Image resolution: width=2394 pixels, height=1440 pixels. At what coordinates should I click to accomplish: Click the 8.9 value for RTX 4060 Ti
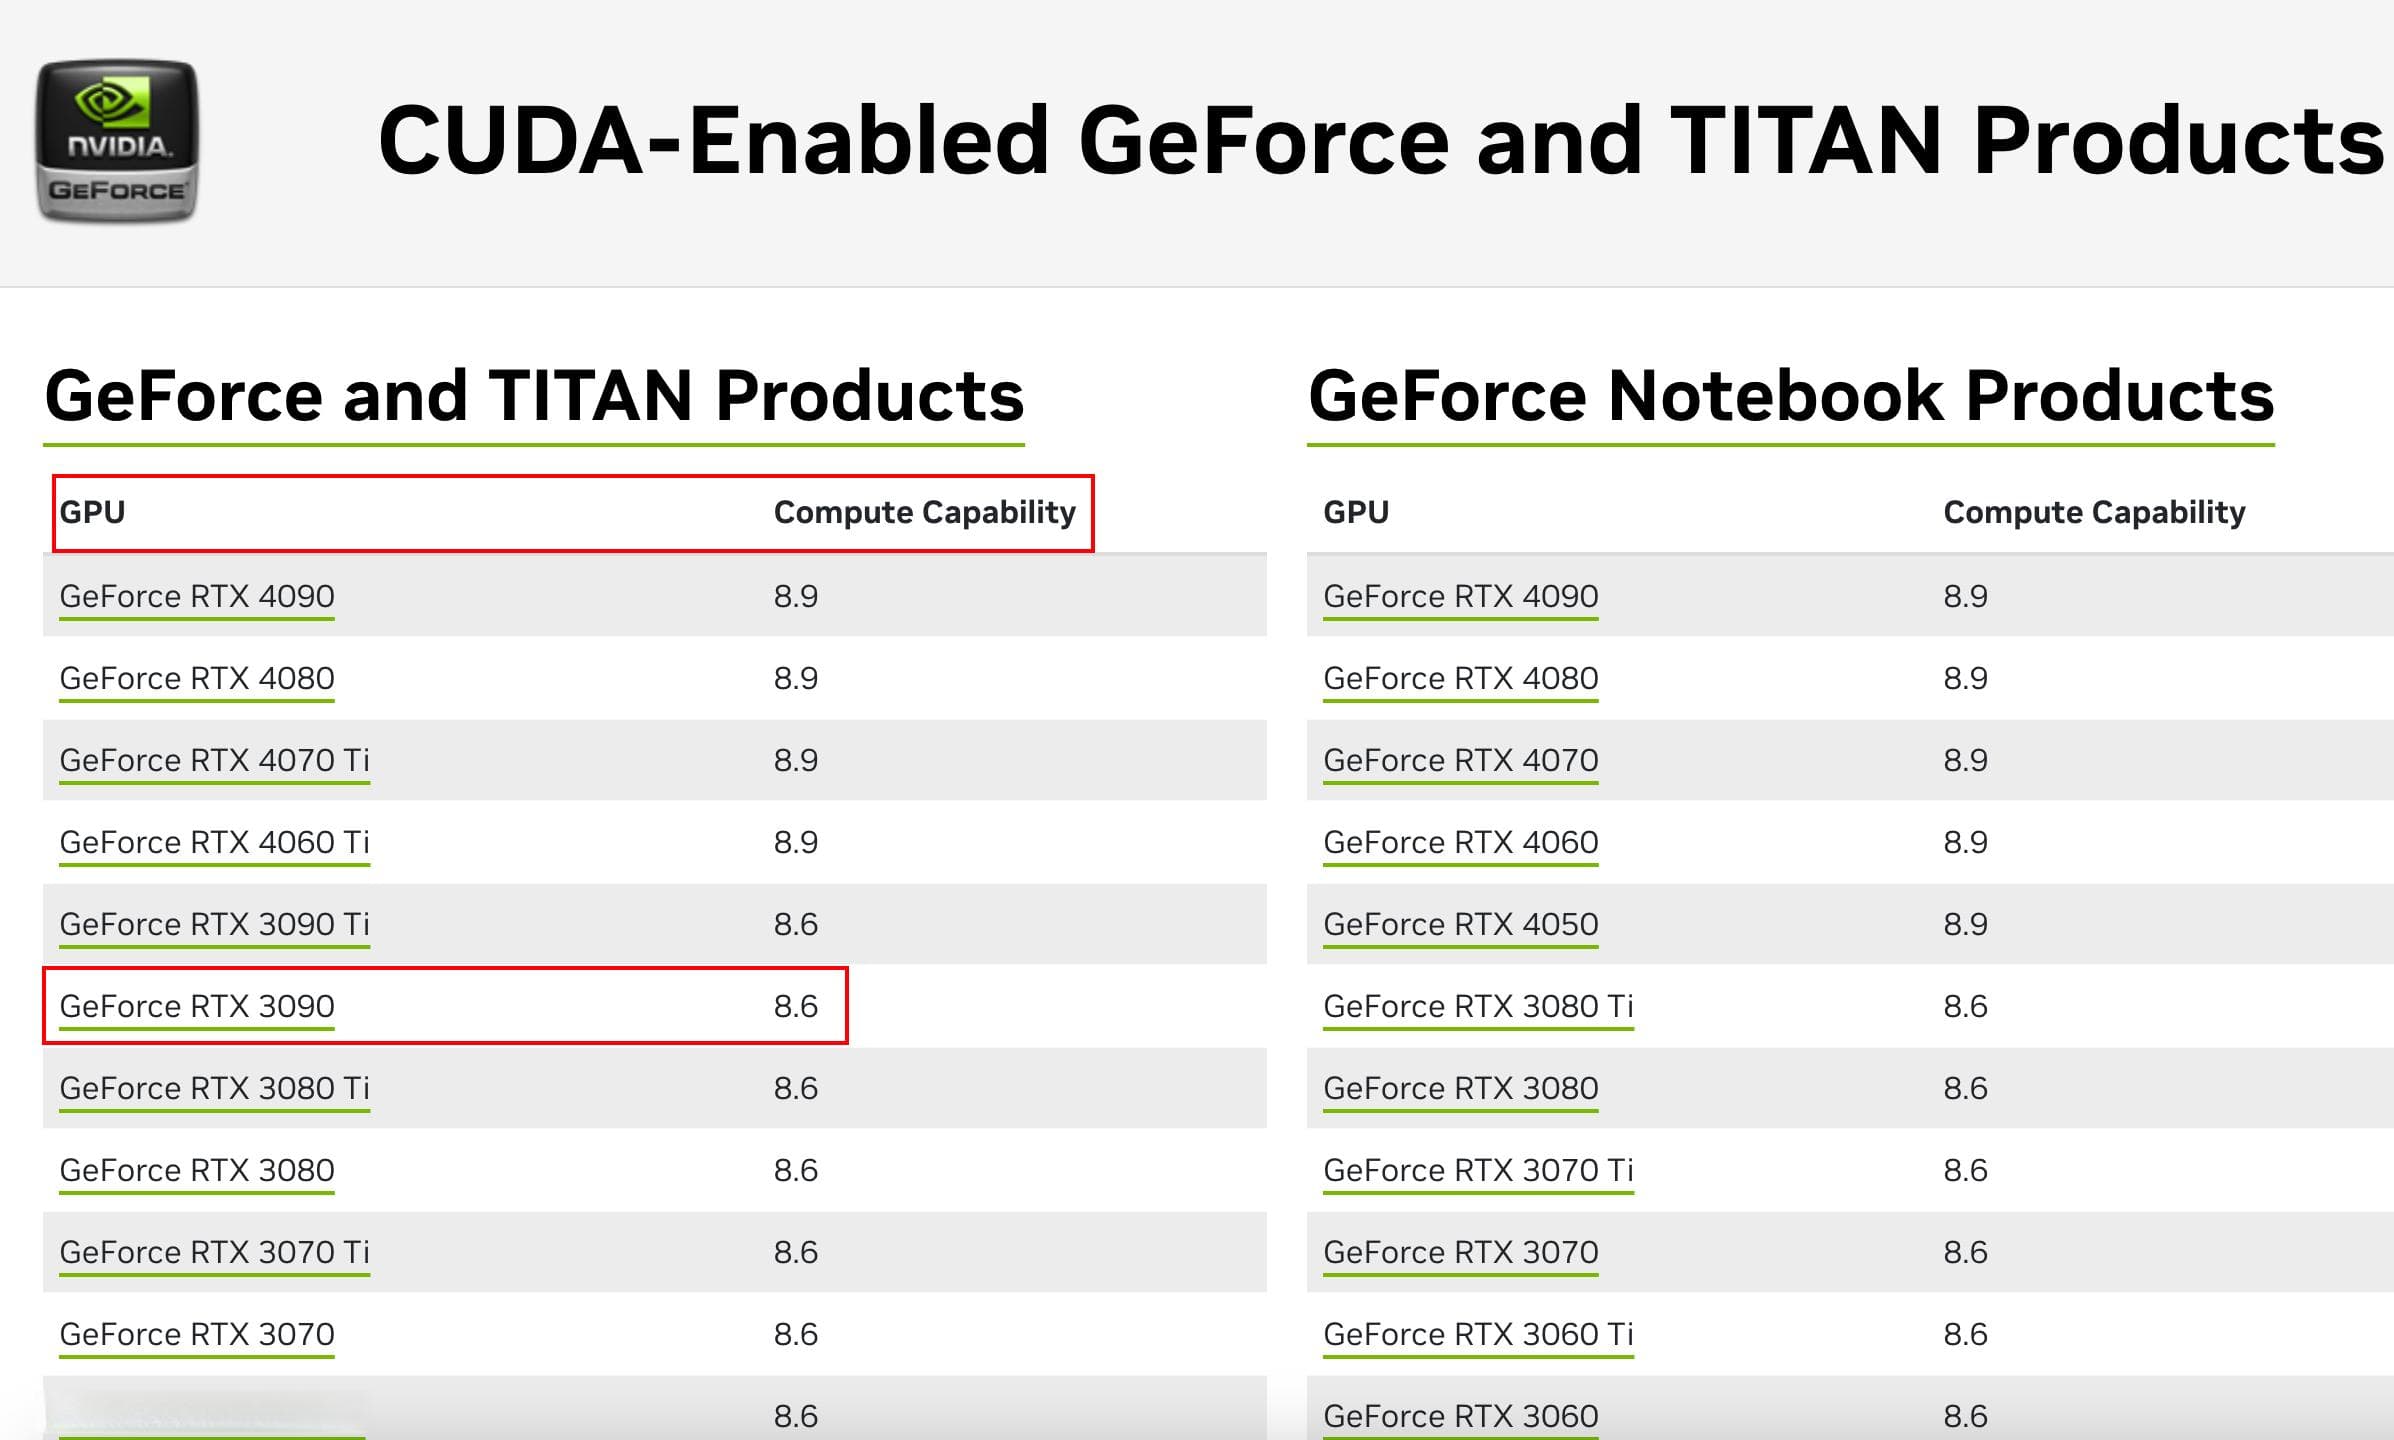pyautogui.click(x=796, y=842)
